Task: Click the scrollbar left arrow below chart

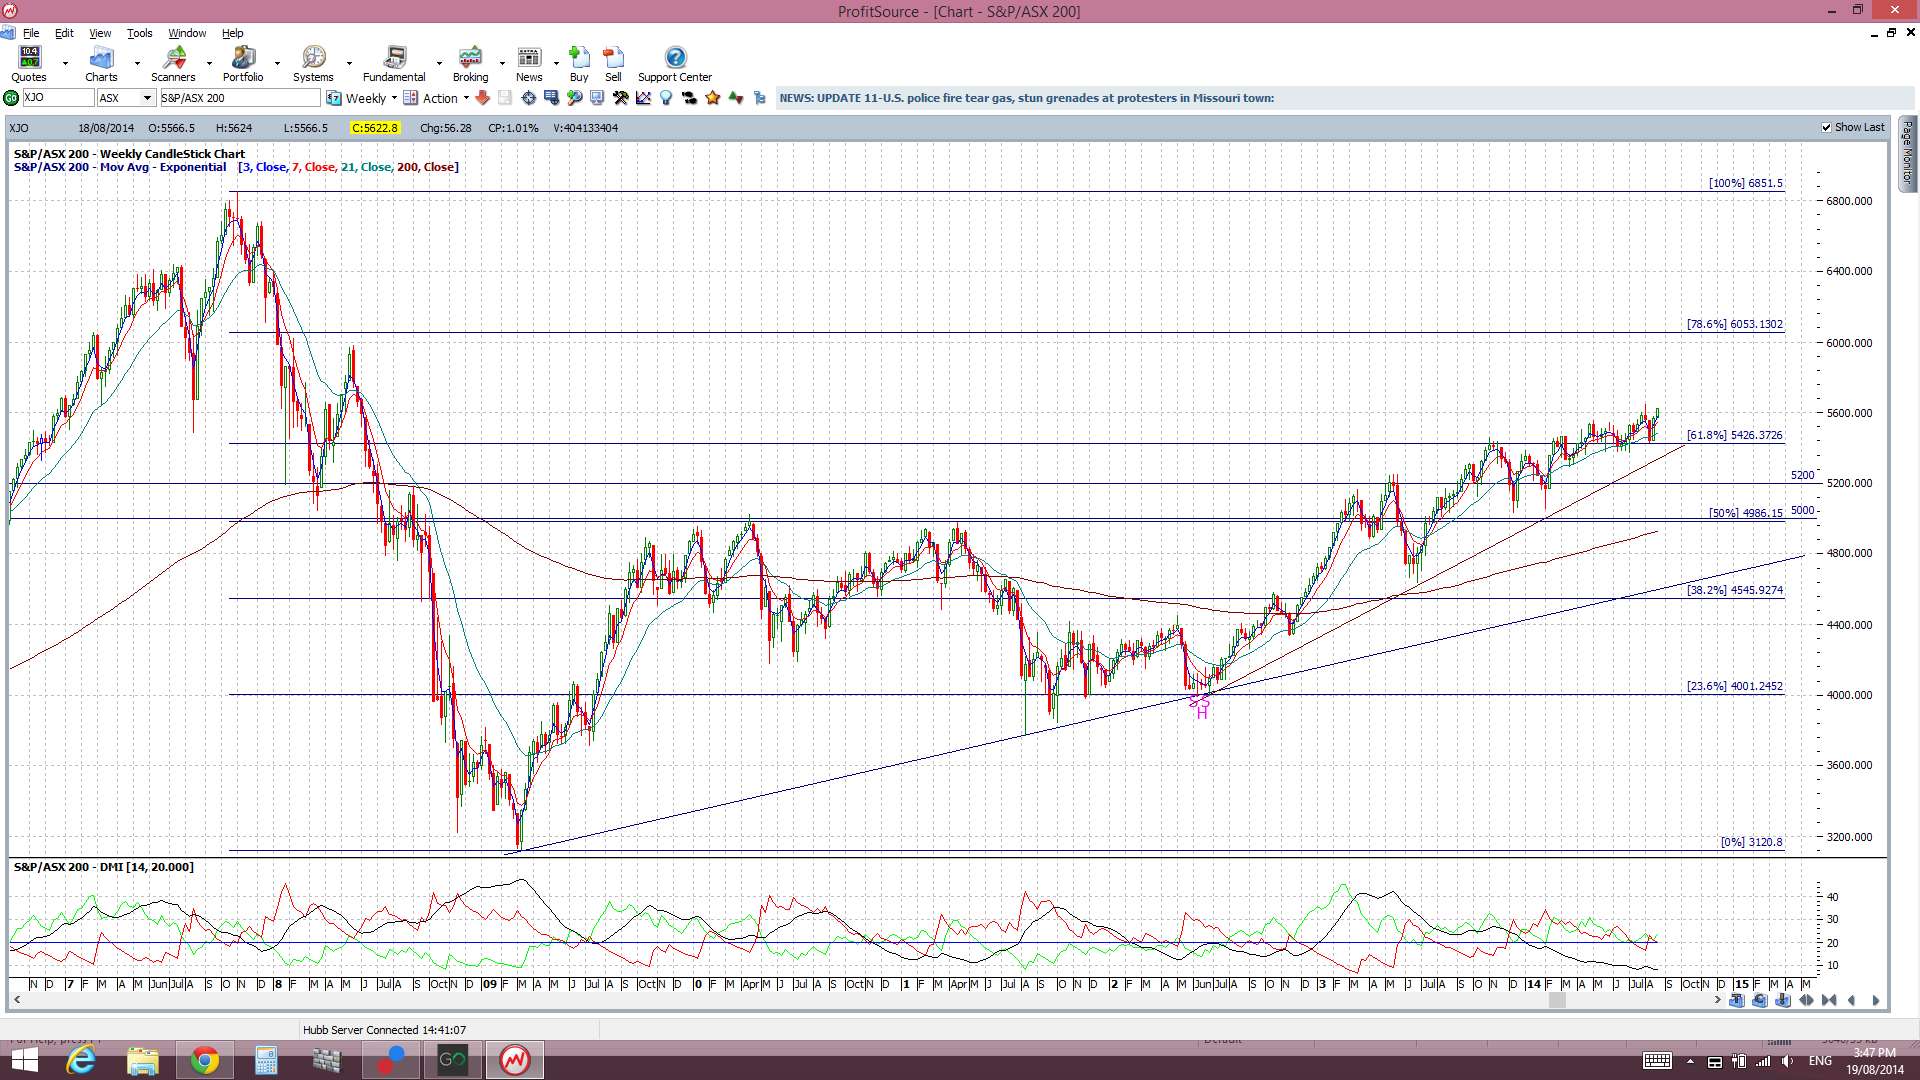Action: (17, 1000)
